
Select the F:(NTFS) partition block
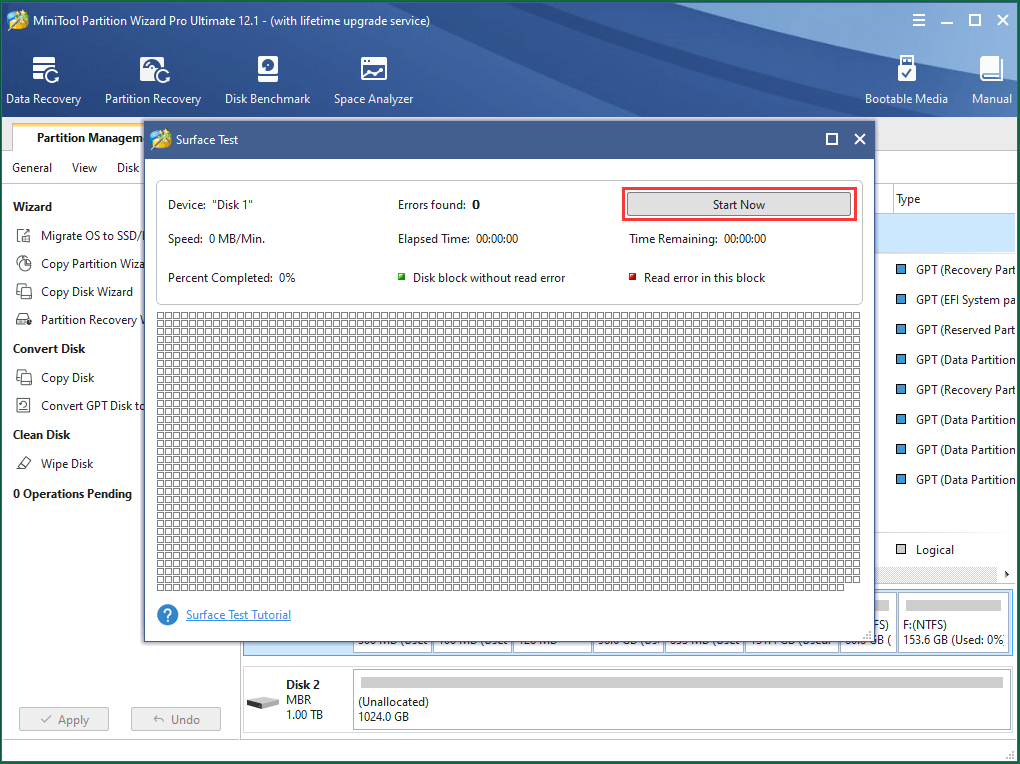coord(954,622)
